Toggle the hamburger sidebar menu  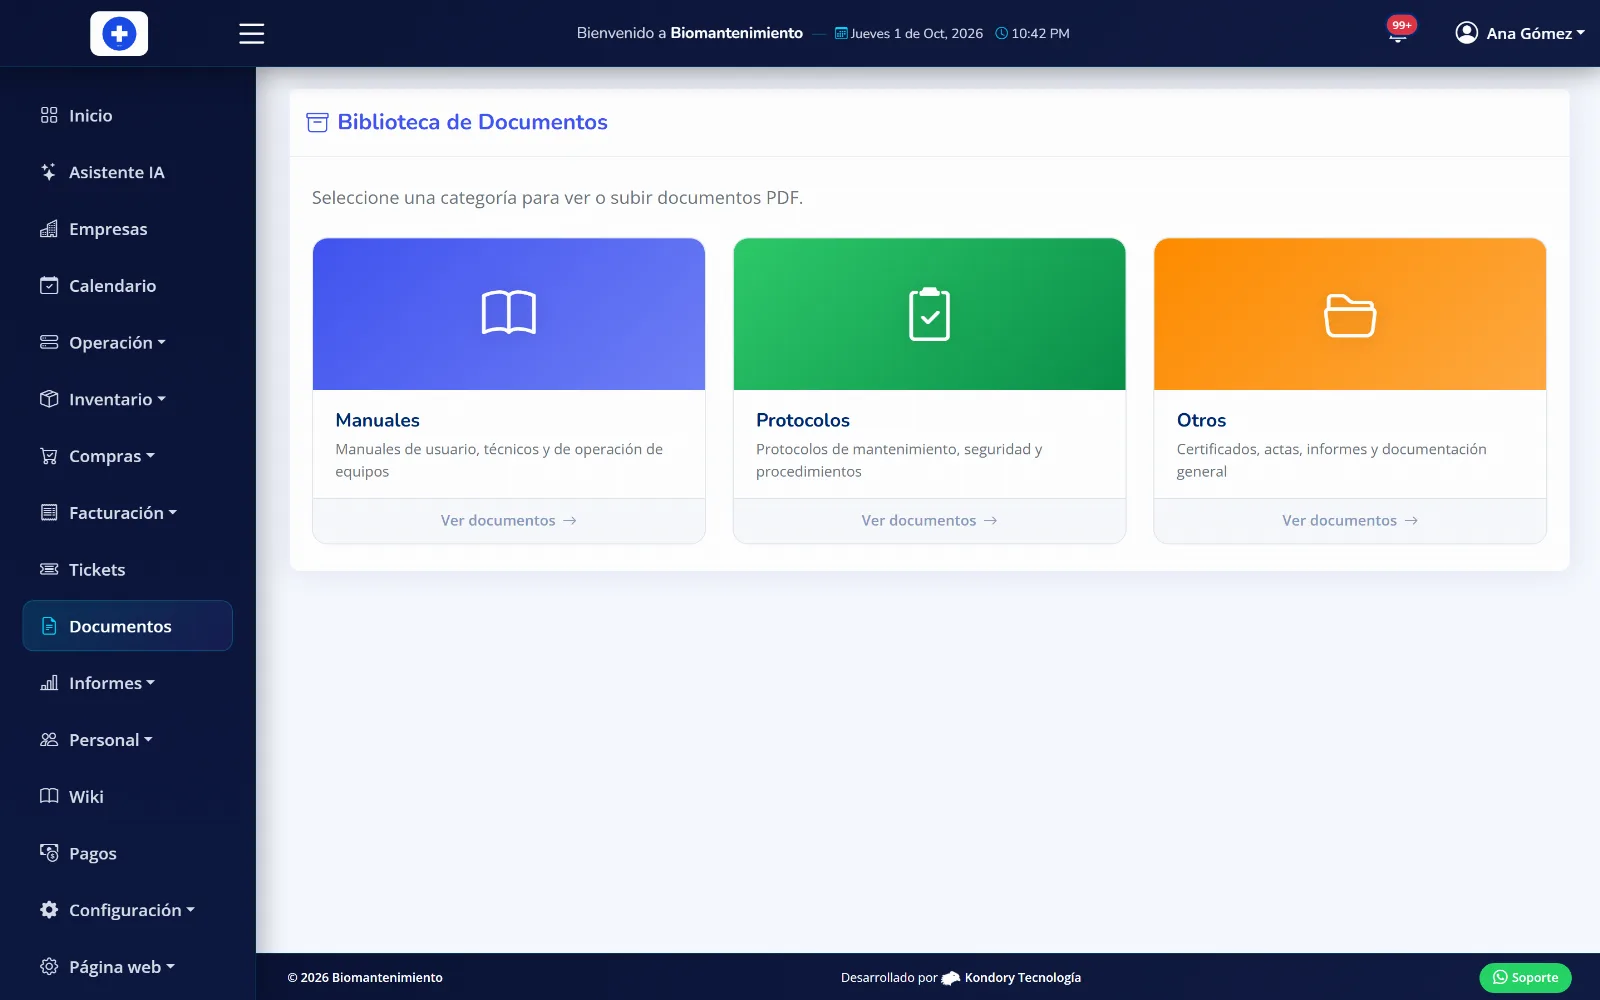tap(252, 33)
